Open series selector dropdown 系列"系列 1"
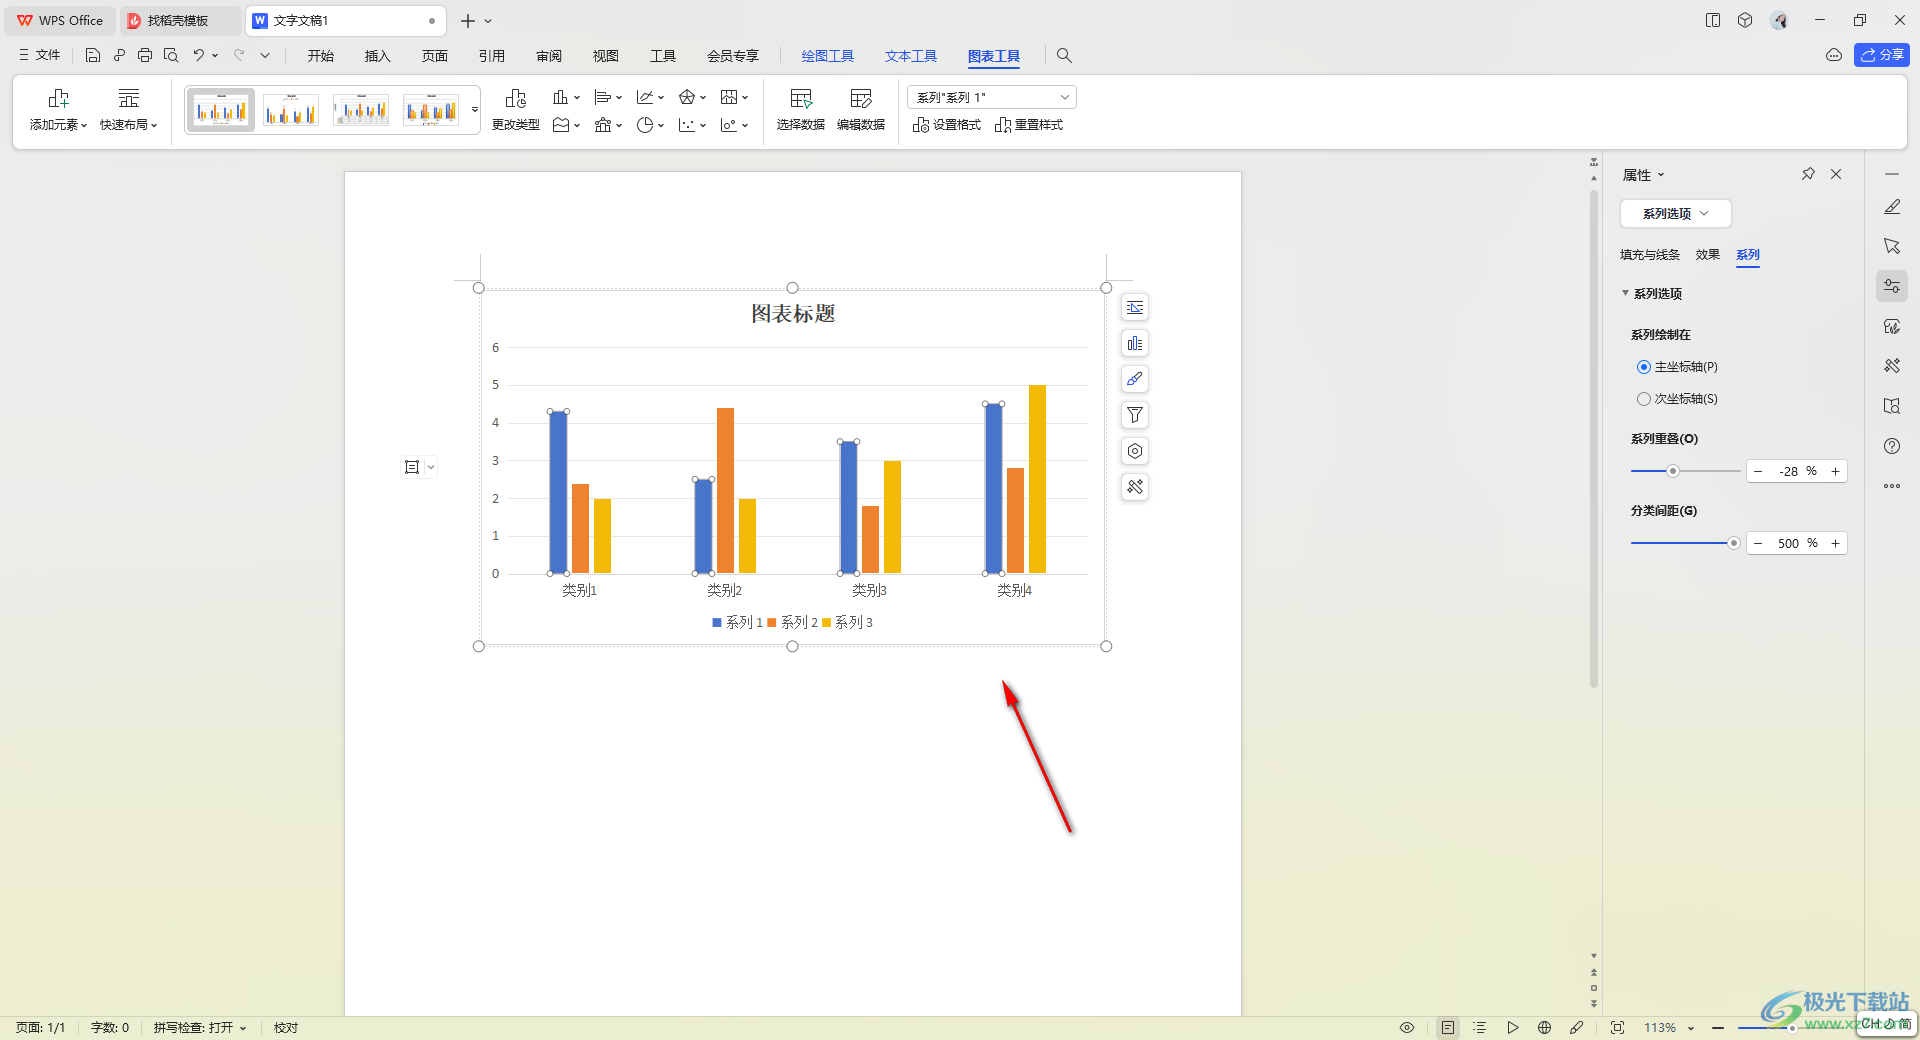This screenshot has height=1040, width=1920. (x=992, y=97)
